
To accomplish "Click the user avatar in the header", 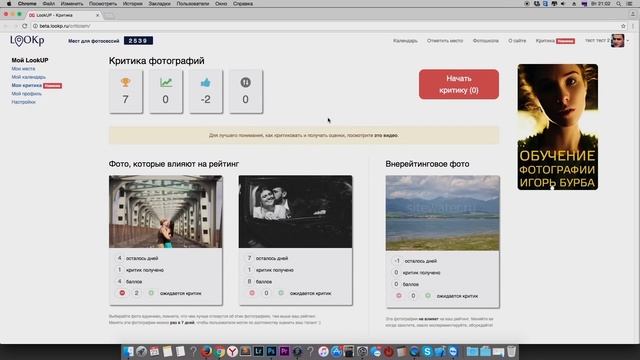I will (x=618, y=41).
